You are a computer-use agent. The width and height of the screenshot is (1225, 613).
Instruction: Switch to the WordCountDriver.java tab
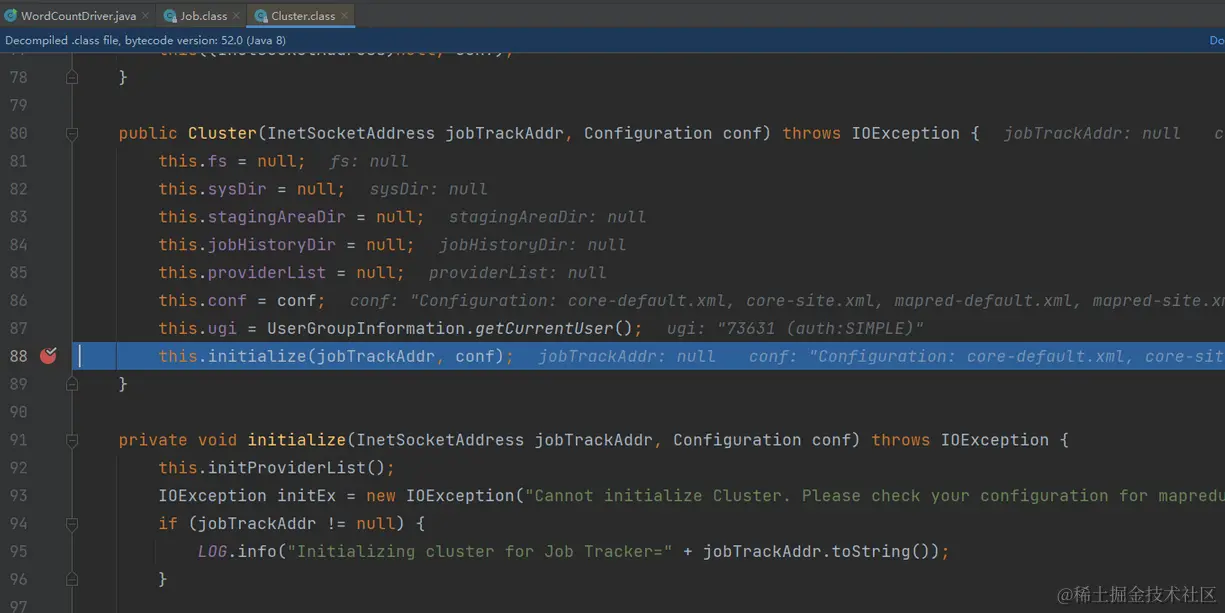pos(78,15)
